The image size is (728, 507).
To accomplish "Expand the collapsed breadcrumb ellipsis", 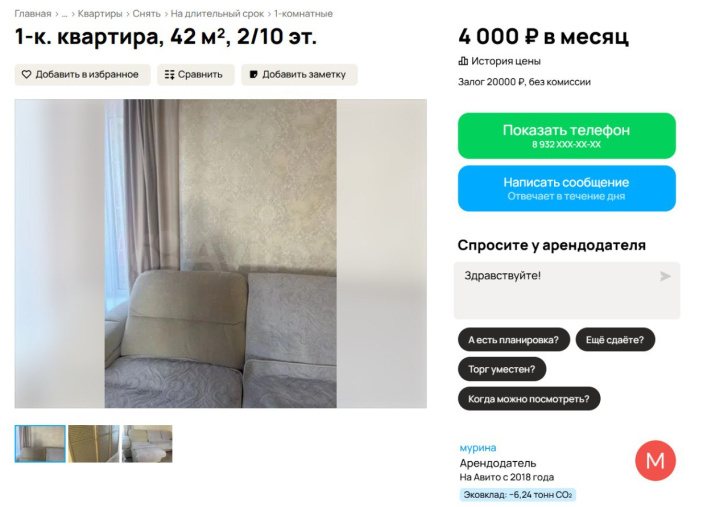I will [x=65, y=14].
